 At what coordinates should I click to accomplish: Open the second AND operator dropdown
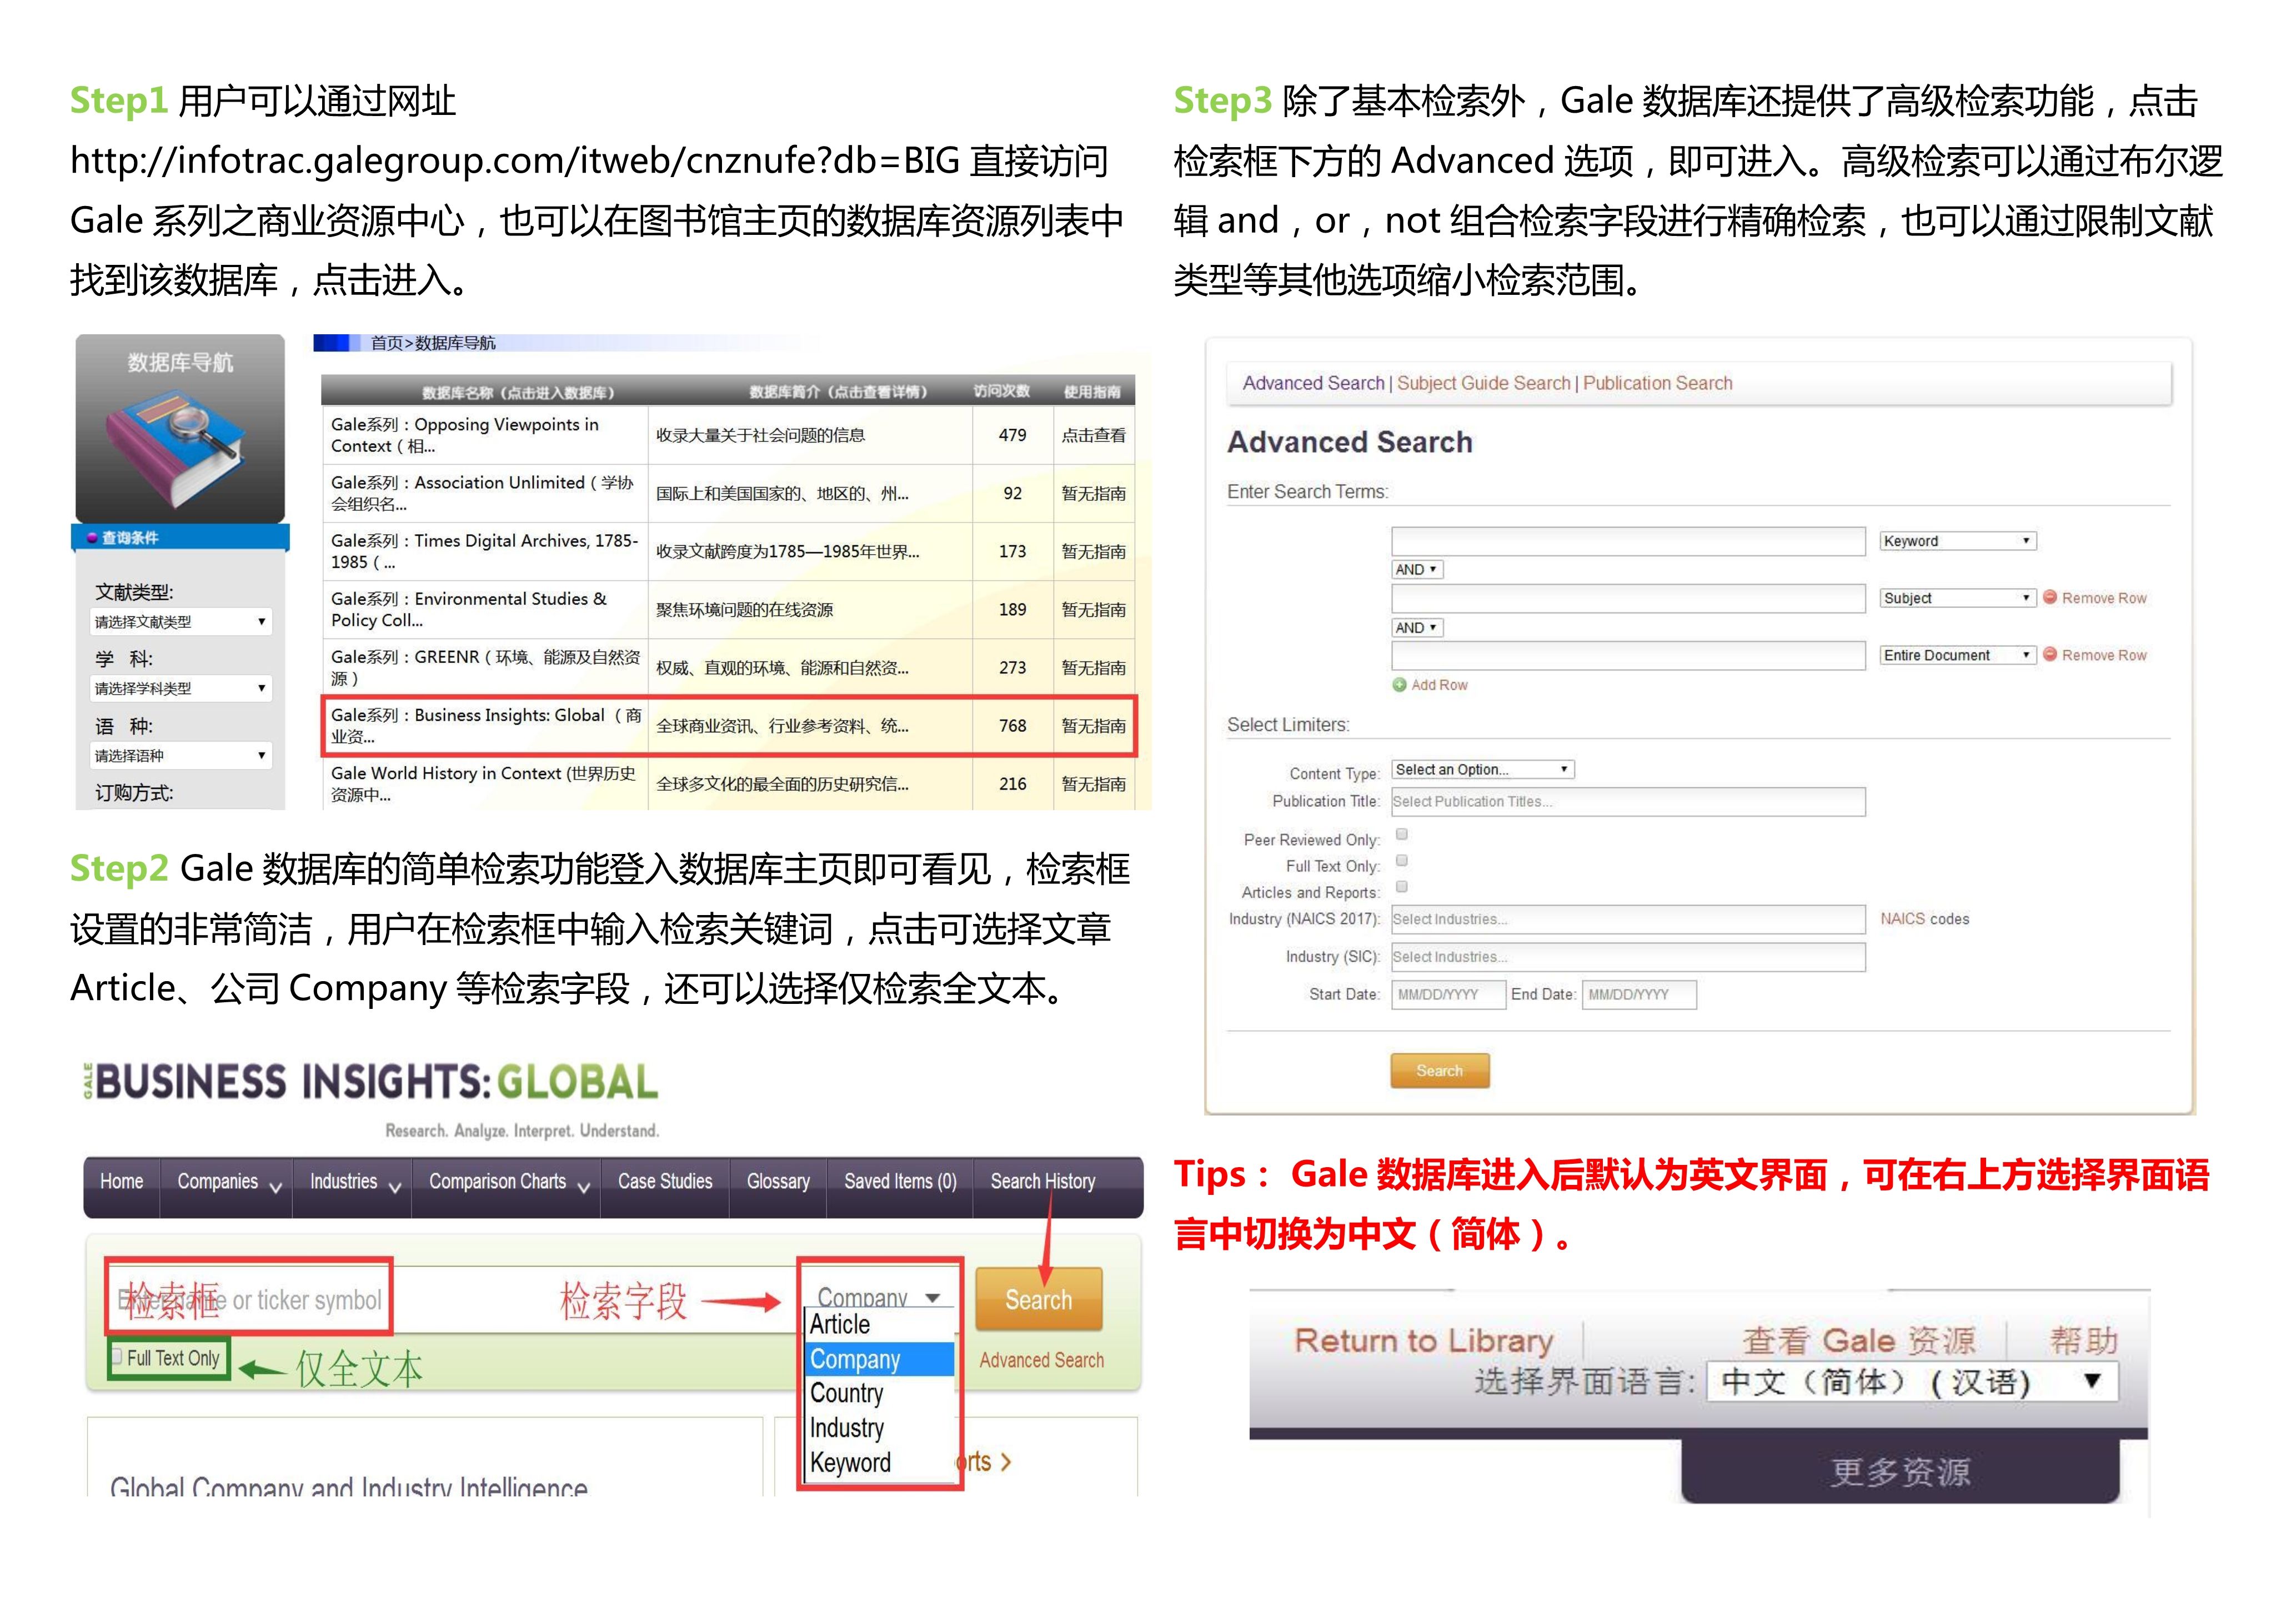pyautogui.click(x=1417, y=628)
